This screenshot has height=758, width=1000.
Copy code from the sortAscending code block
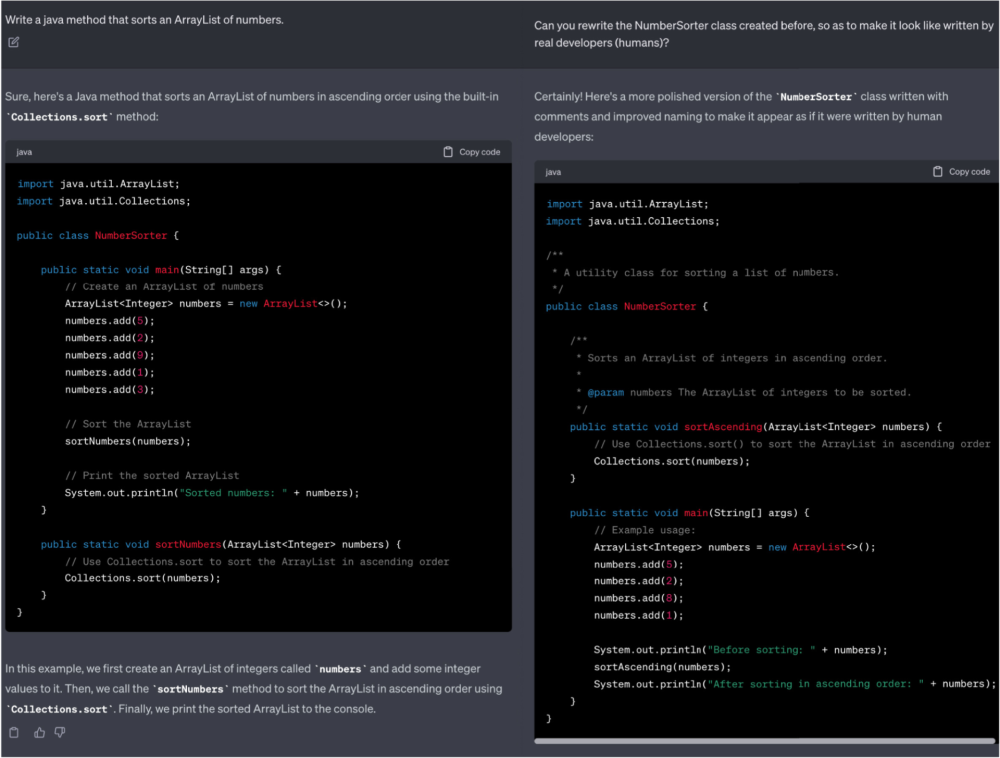pyautogui.click(x=962, y=171)
